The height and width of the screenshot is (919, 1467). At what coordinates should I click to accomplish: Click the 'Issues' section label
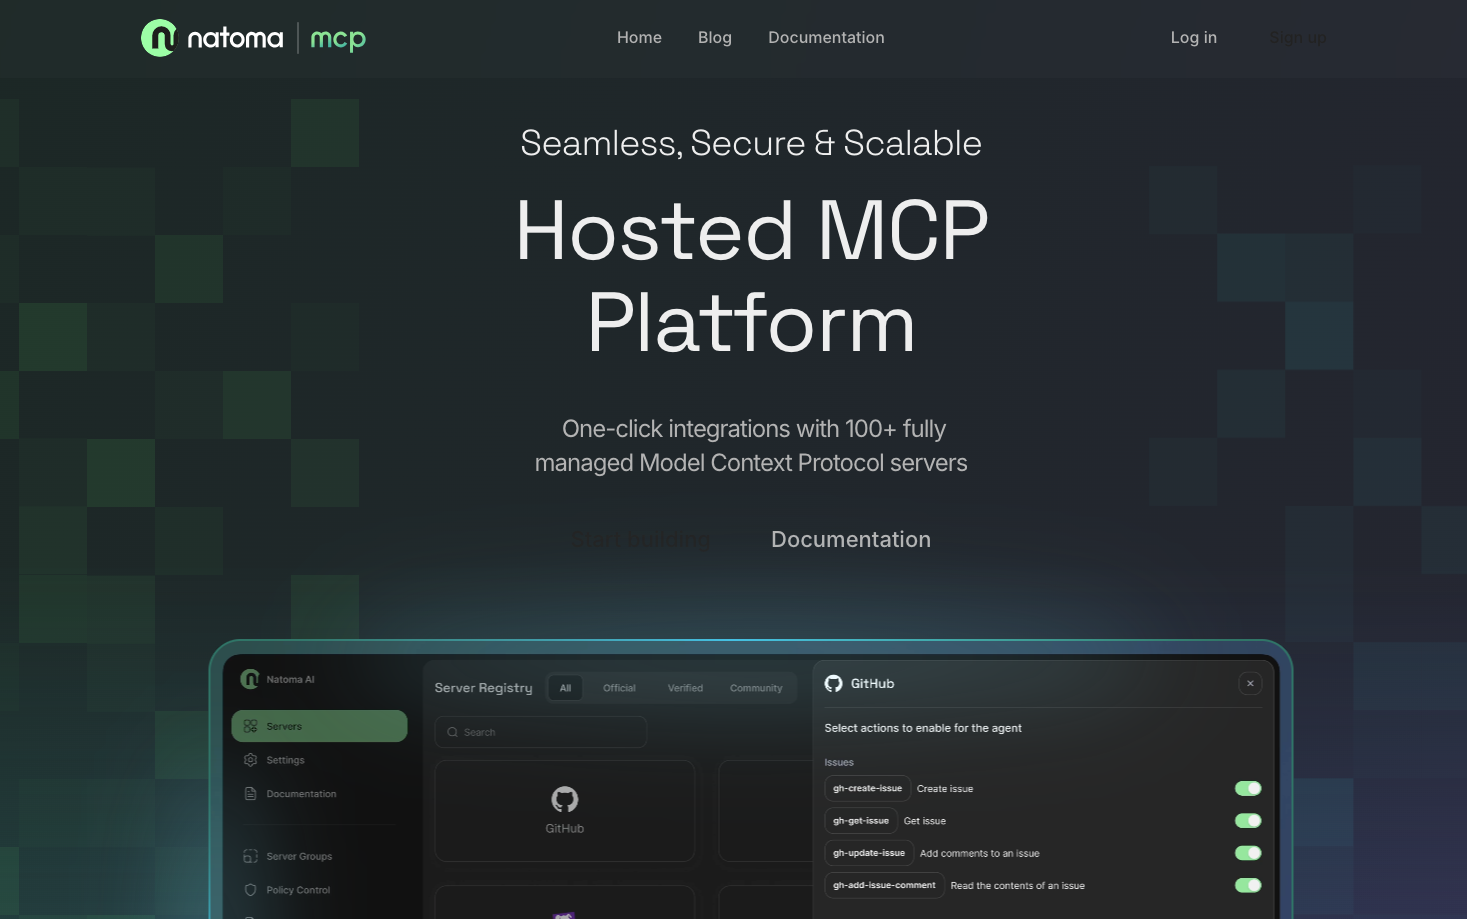coord(839,762)
